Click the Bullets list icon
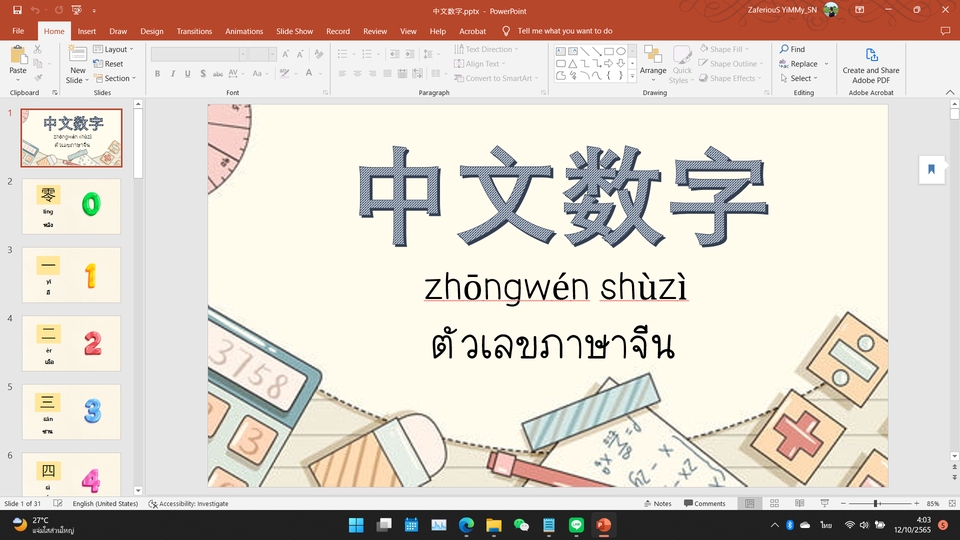The image size is (960, 540). tap(345, 54)
